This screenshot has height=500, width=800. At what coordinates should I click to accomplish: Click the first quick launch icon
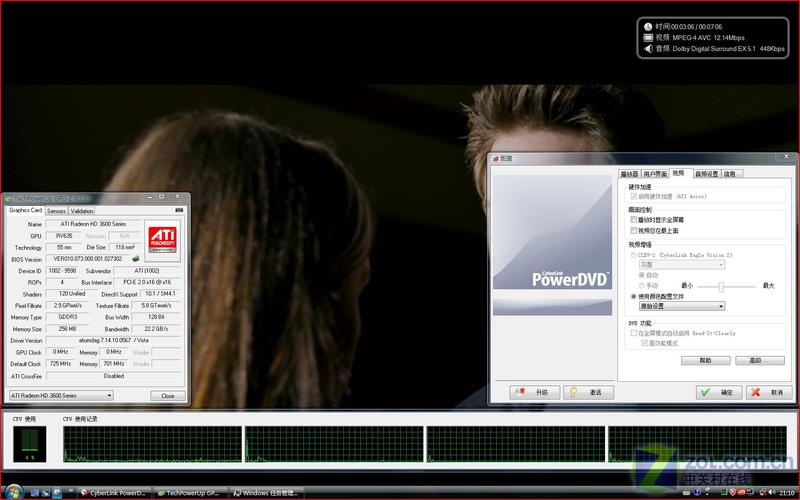coord(35,493)
